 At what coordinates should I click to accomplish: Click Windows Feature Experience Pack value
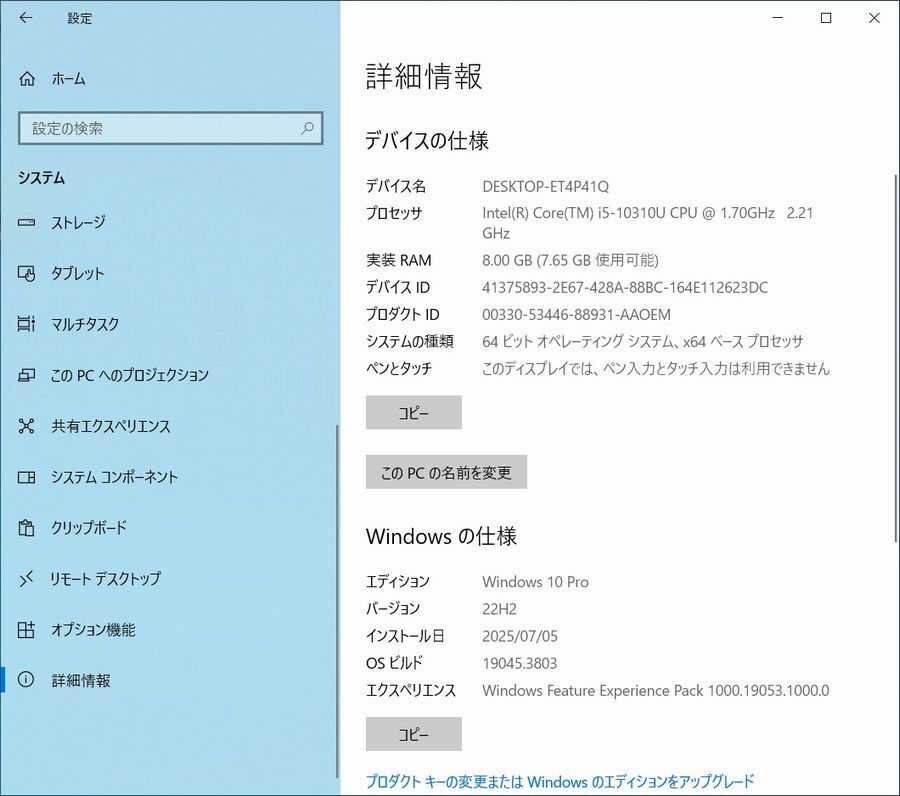(x=655, y=690)
